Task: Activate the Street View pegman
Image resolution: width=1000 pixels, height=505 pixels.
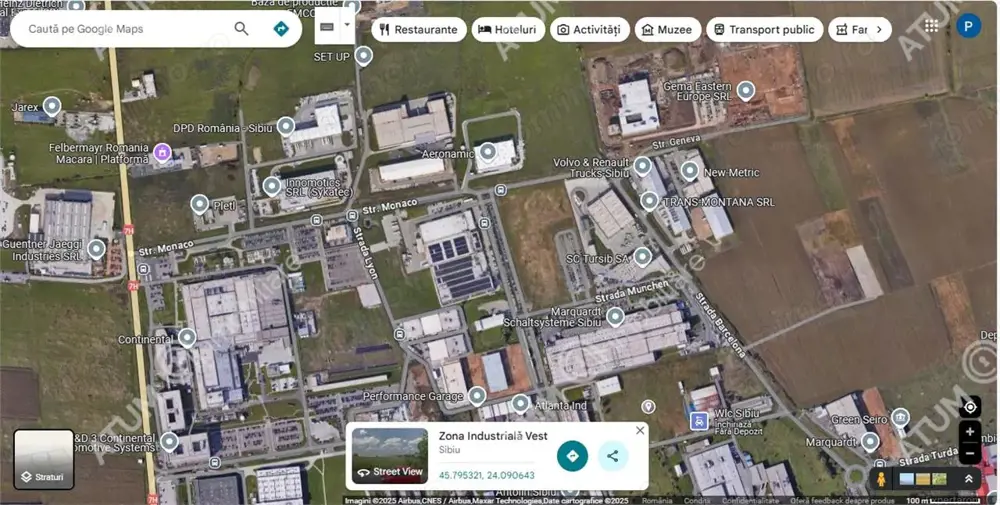Action: point(881,479)
